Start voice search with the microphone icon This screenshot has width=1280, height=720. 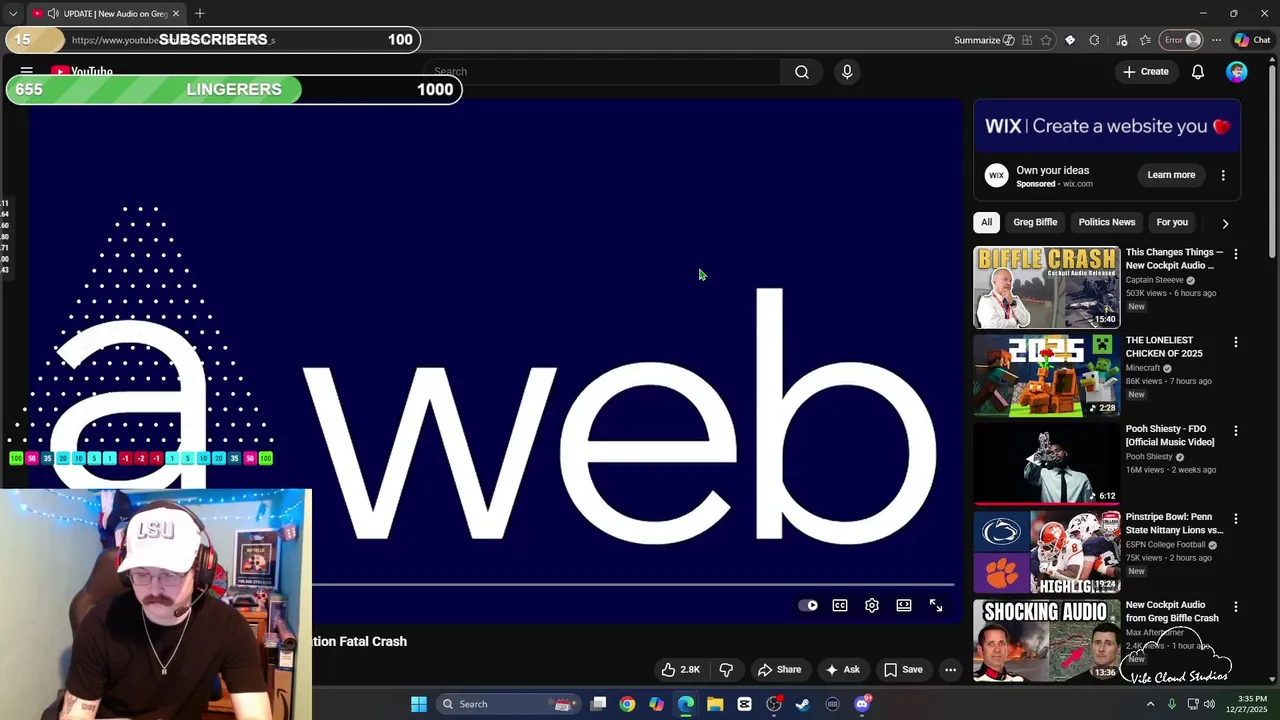coord(847,72)
